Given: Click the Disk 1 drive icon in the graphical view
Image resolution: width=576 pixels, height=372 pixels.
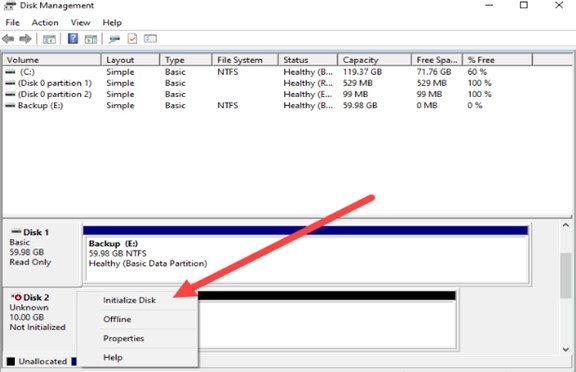Looking at the screenshot, I should (16, 231).
